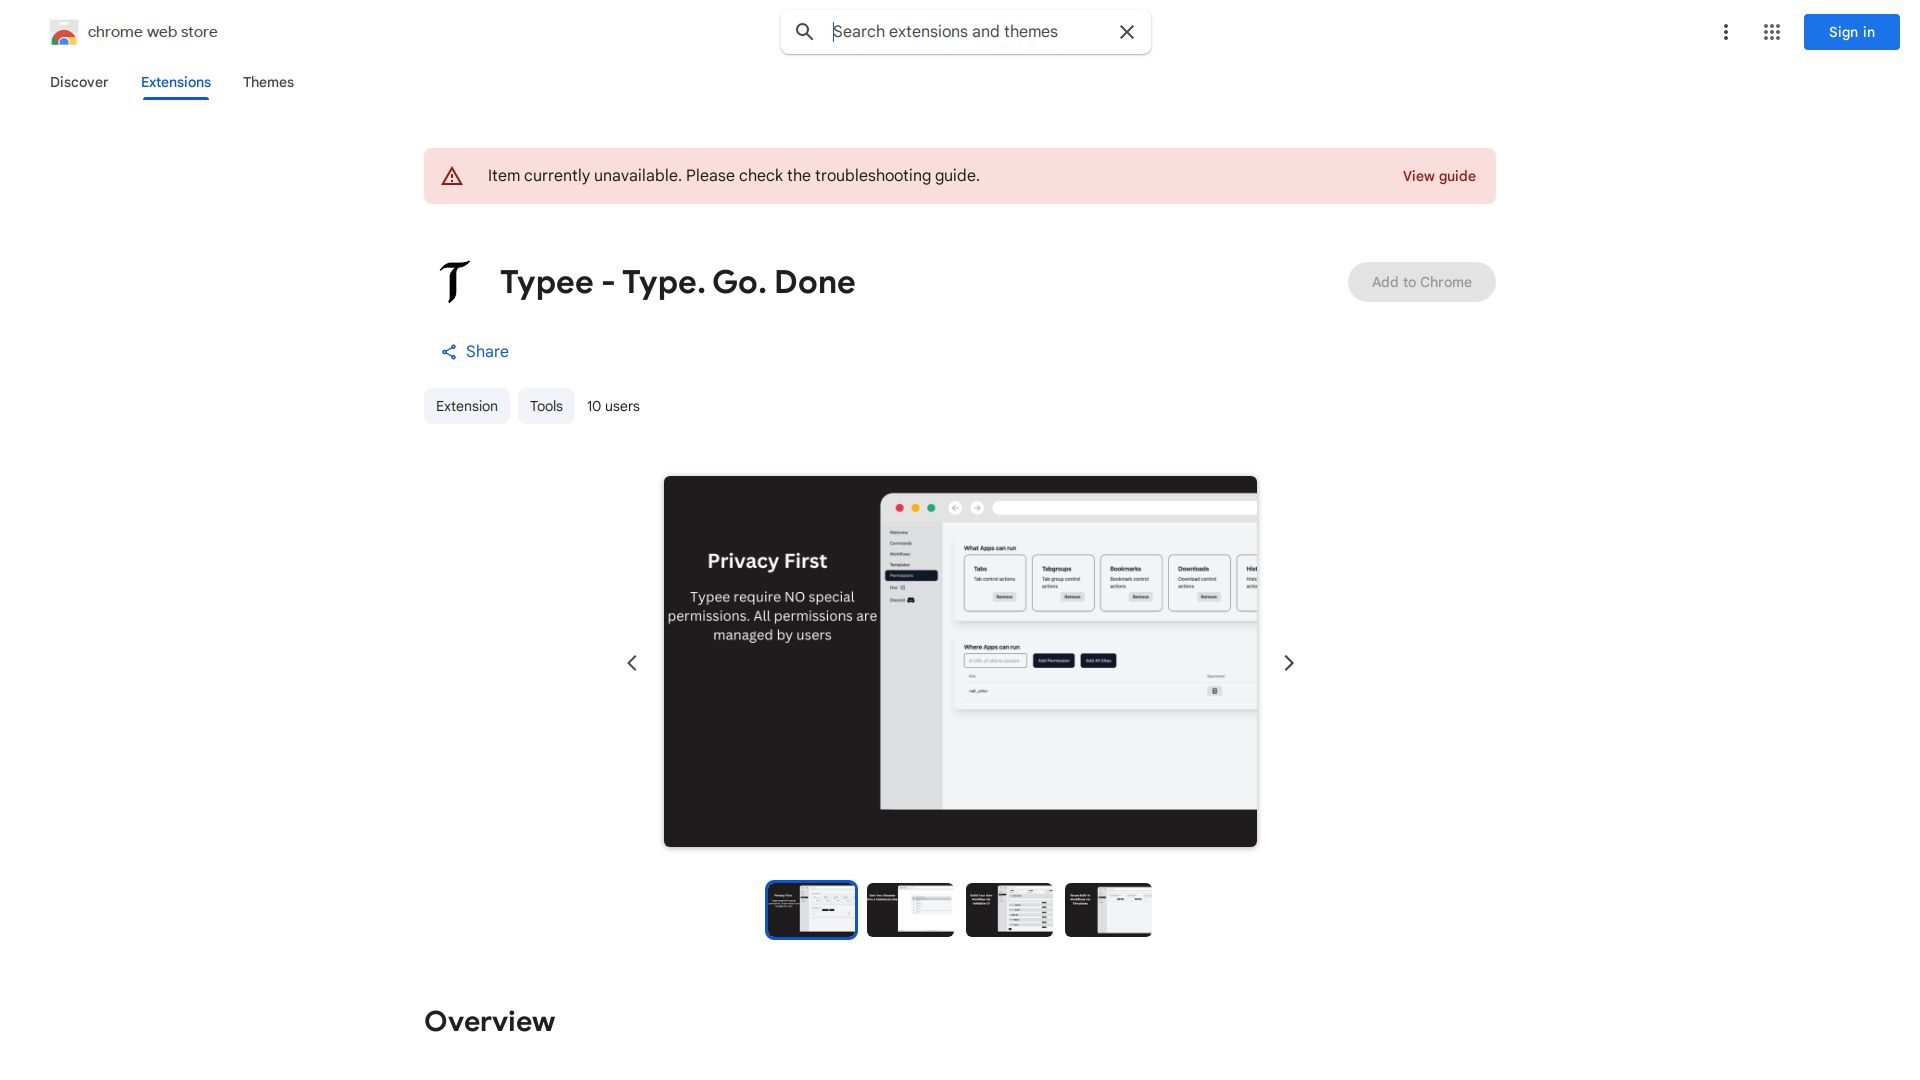Open the more options three-dot menu

(1726, 31)
